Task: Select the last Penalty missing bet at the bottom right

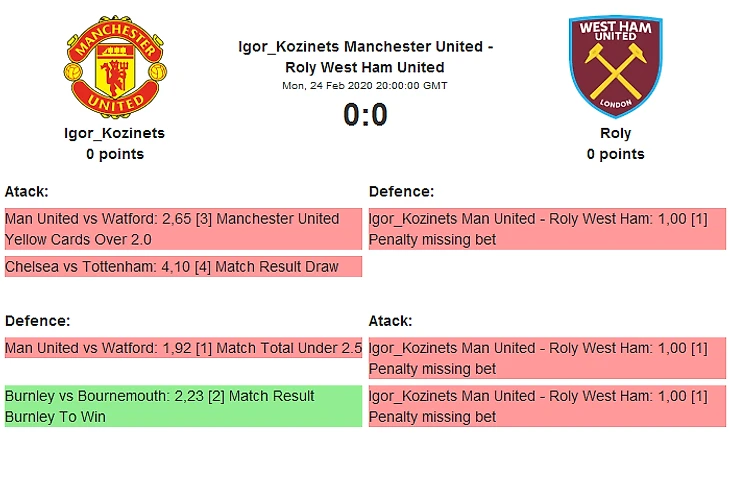Action: tap(547, 406)
